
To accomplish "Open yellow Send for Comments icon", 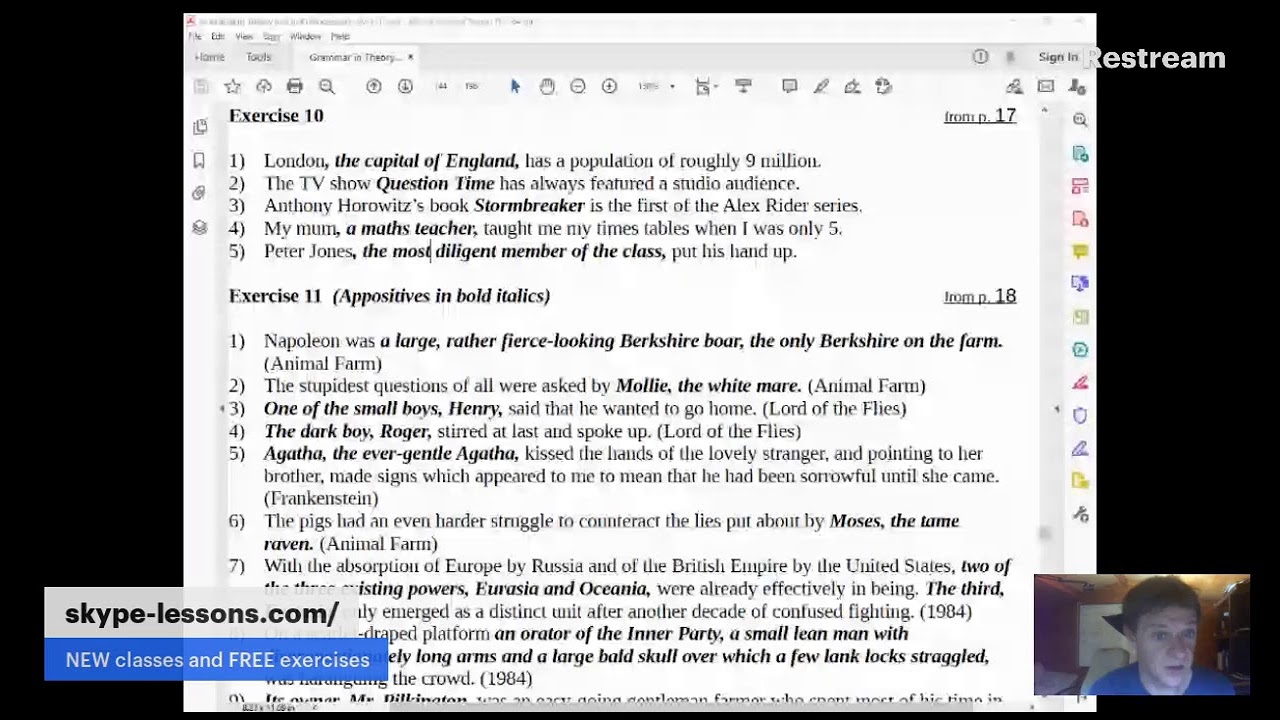I will coord(1080,481).
